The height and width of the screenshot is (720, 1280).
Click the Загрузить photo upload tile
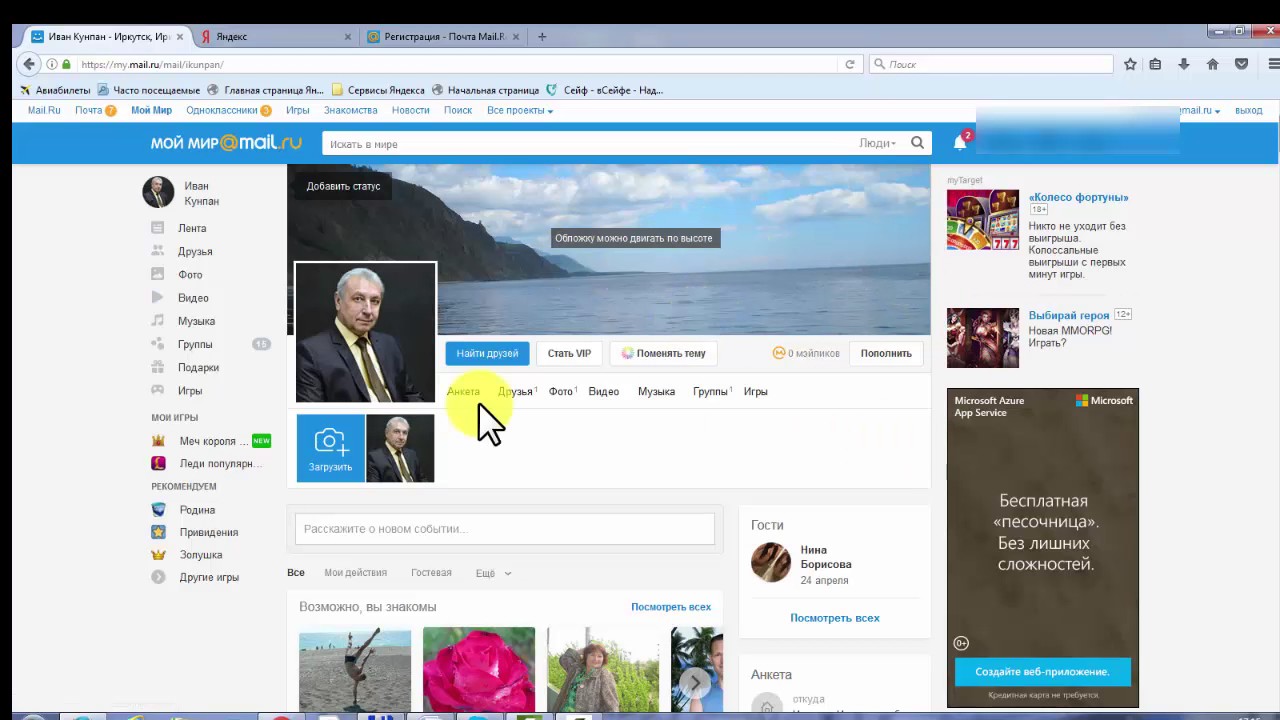click(330, 448)
